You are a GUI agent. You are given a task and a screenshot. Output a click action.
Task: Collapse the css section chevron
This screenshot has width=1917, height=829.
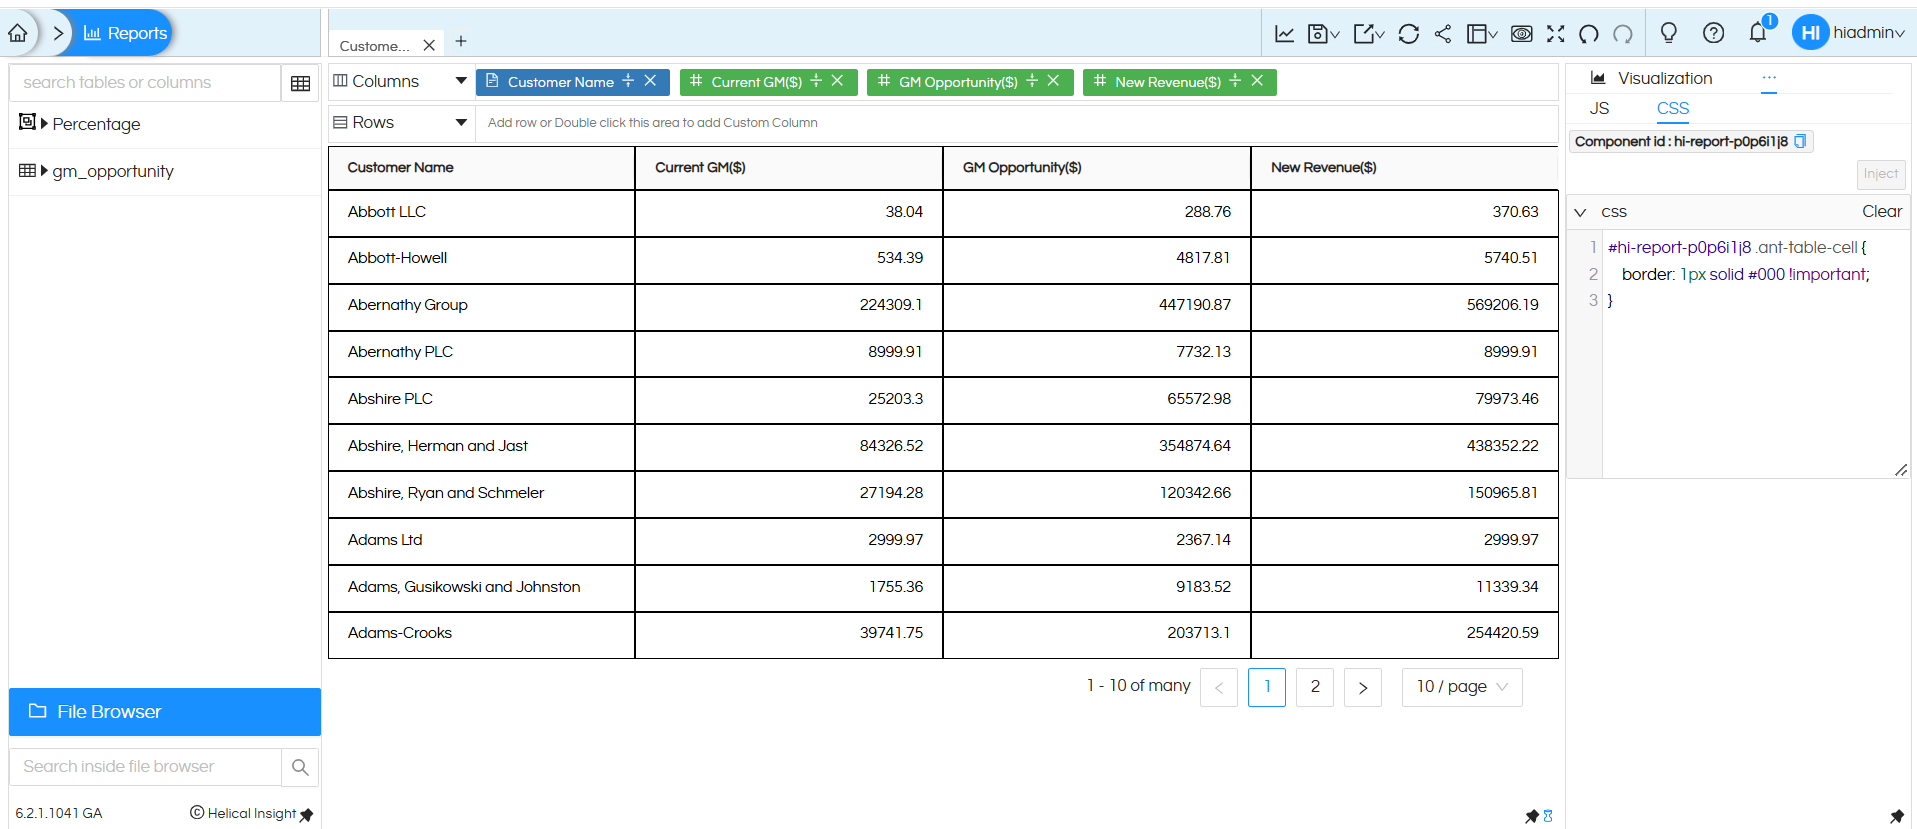(1580, 212)
